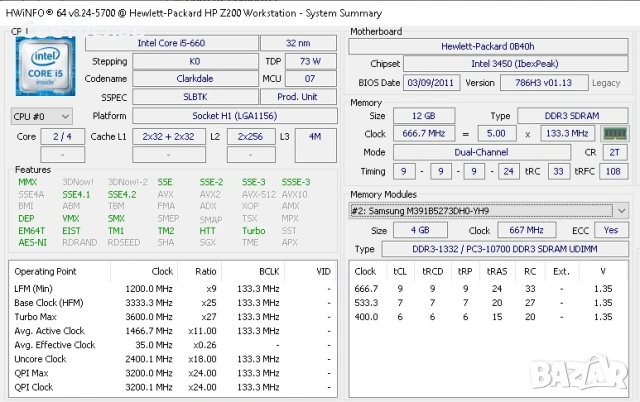Click the module size 4 GB field
Viewport: 640px width, 402px height.
pos(420,230)
